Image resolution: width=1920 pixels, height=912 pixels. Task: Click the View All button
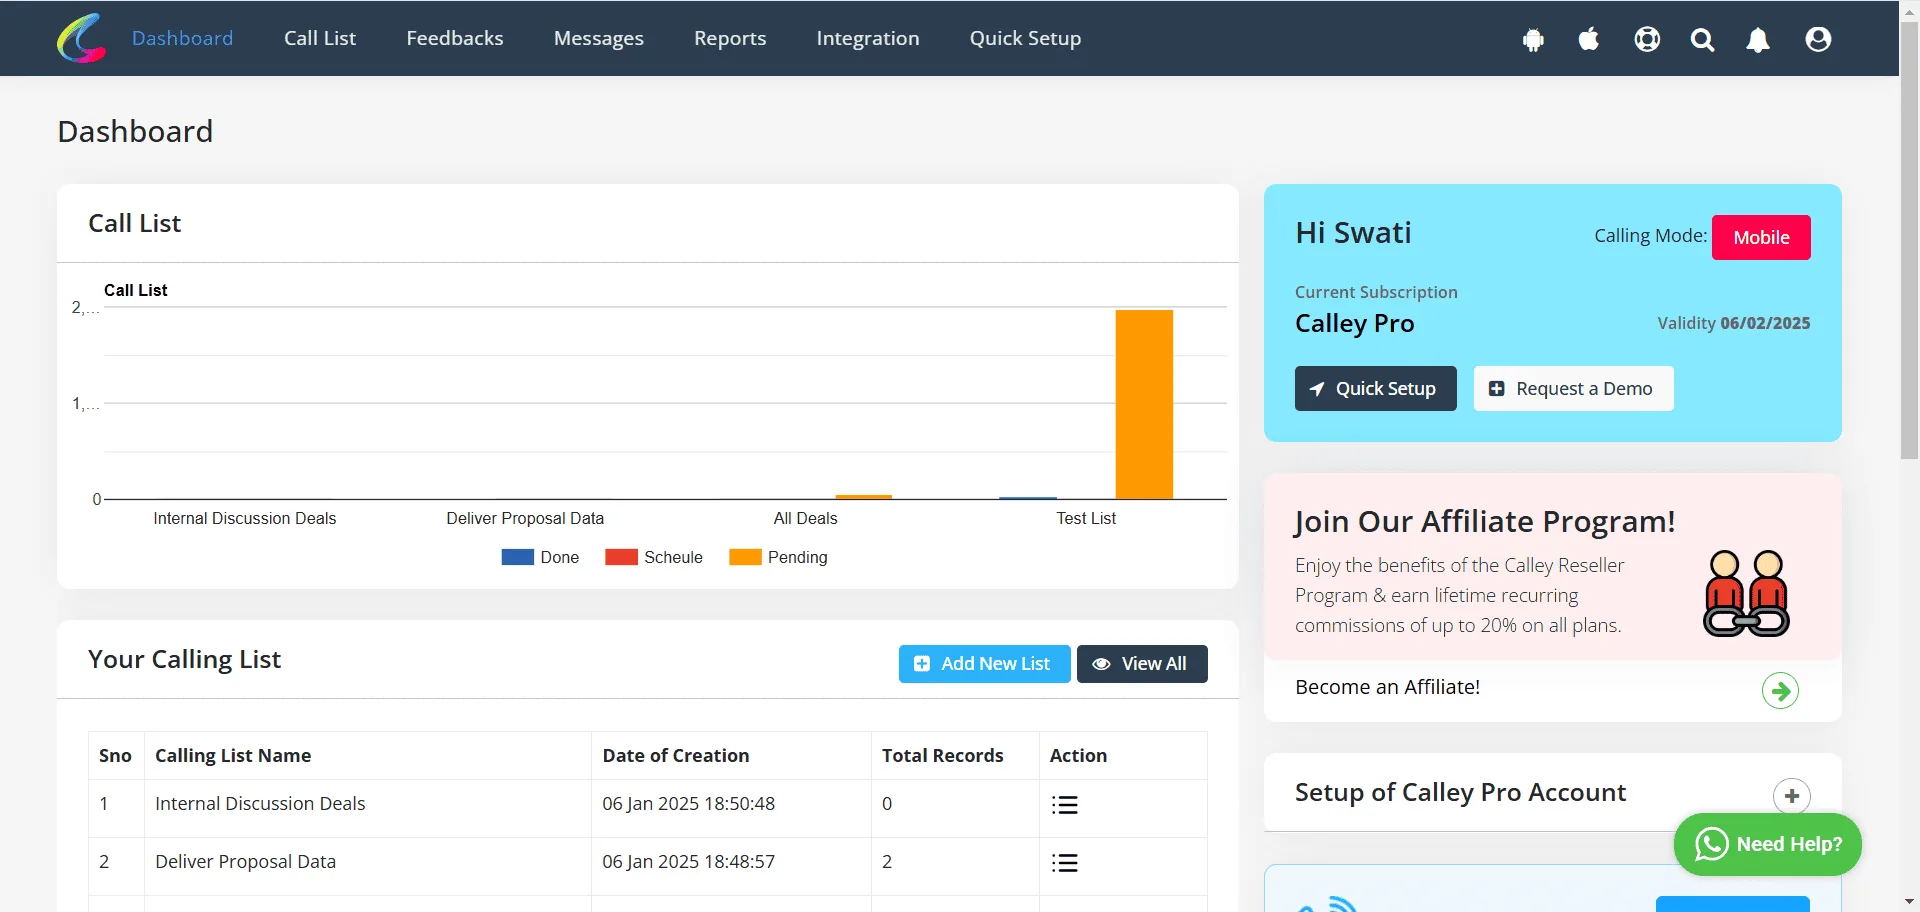pyautogui.click(x=1142, y=664)
